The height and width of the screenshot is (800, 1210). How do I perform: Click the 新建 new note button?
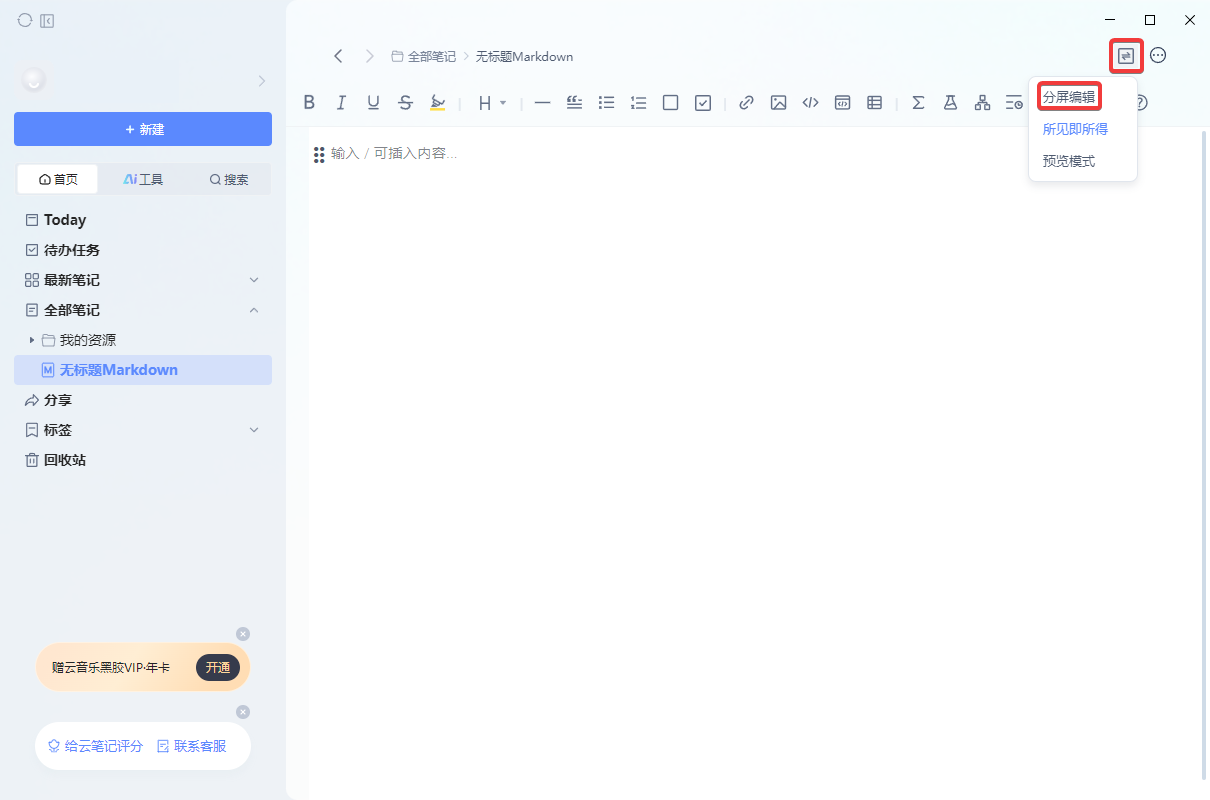pos(143,129)
